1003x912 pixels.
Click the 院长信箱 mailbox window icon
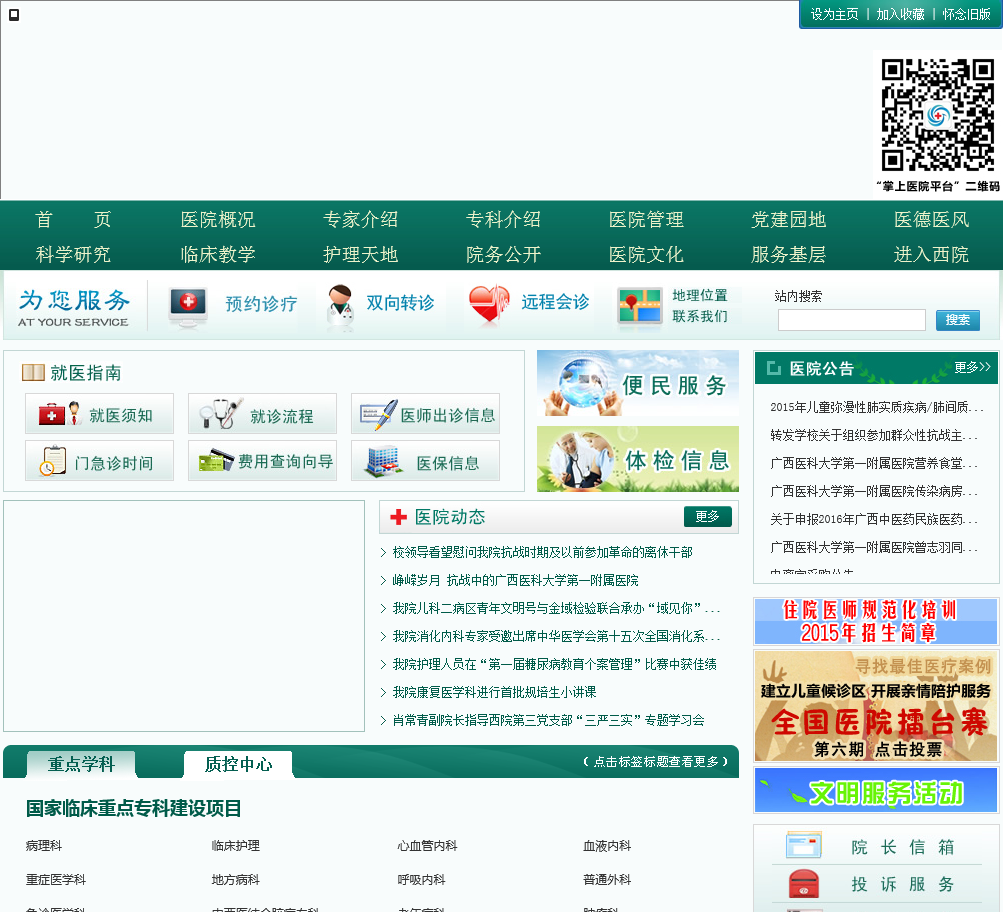coord(803,845)
